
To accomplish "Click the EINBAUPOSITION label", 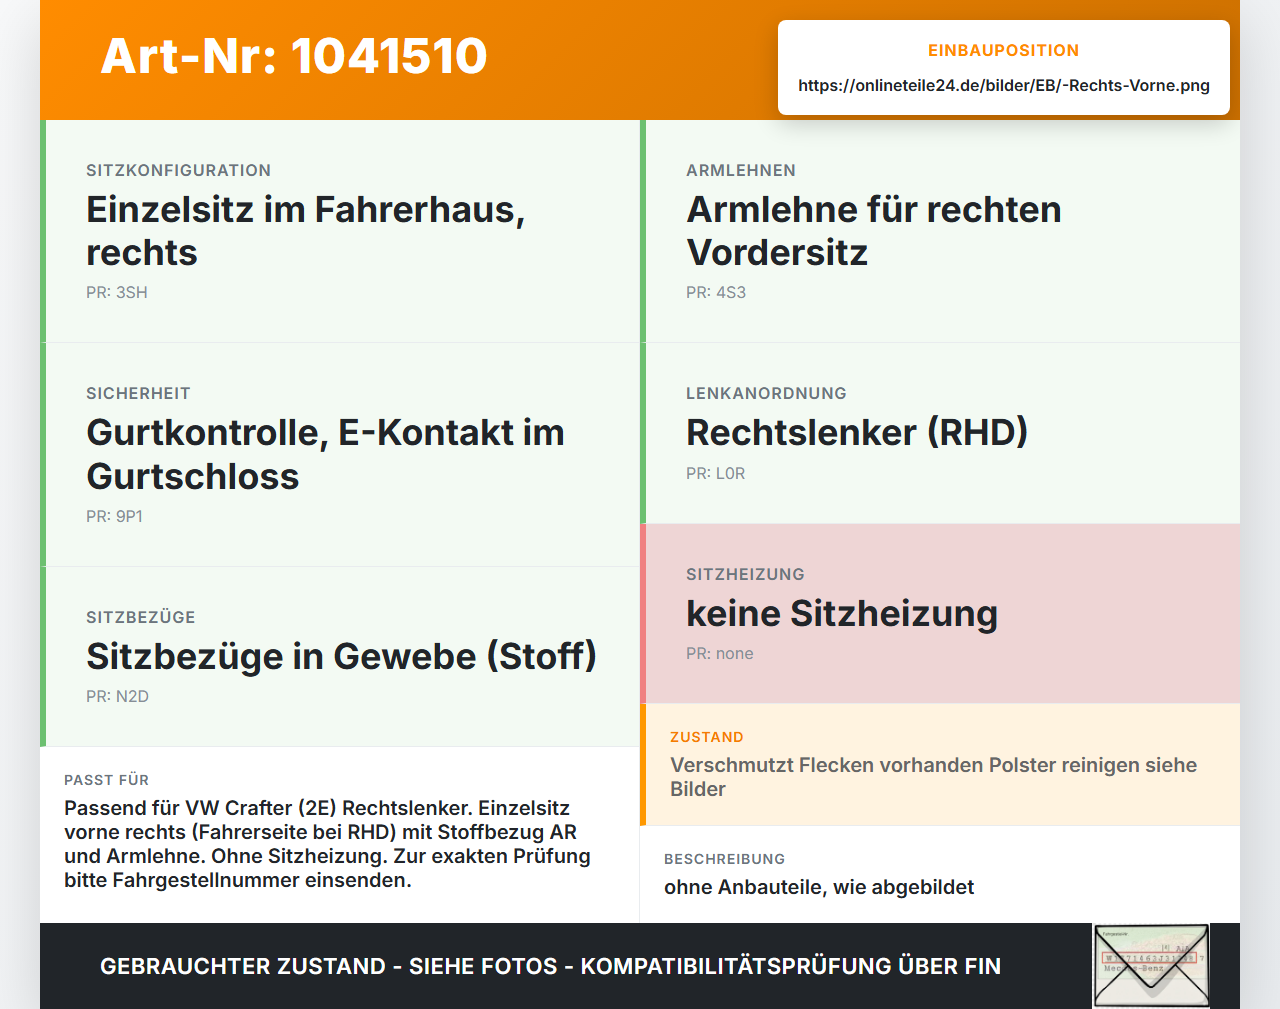I will pos(1004,51).
